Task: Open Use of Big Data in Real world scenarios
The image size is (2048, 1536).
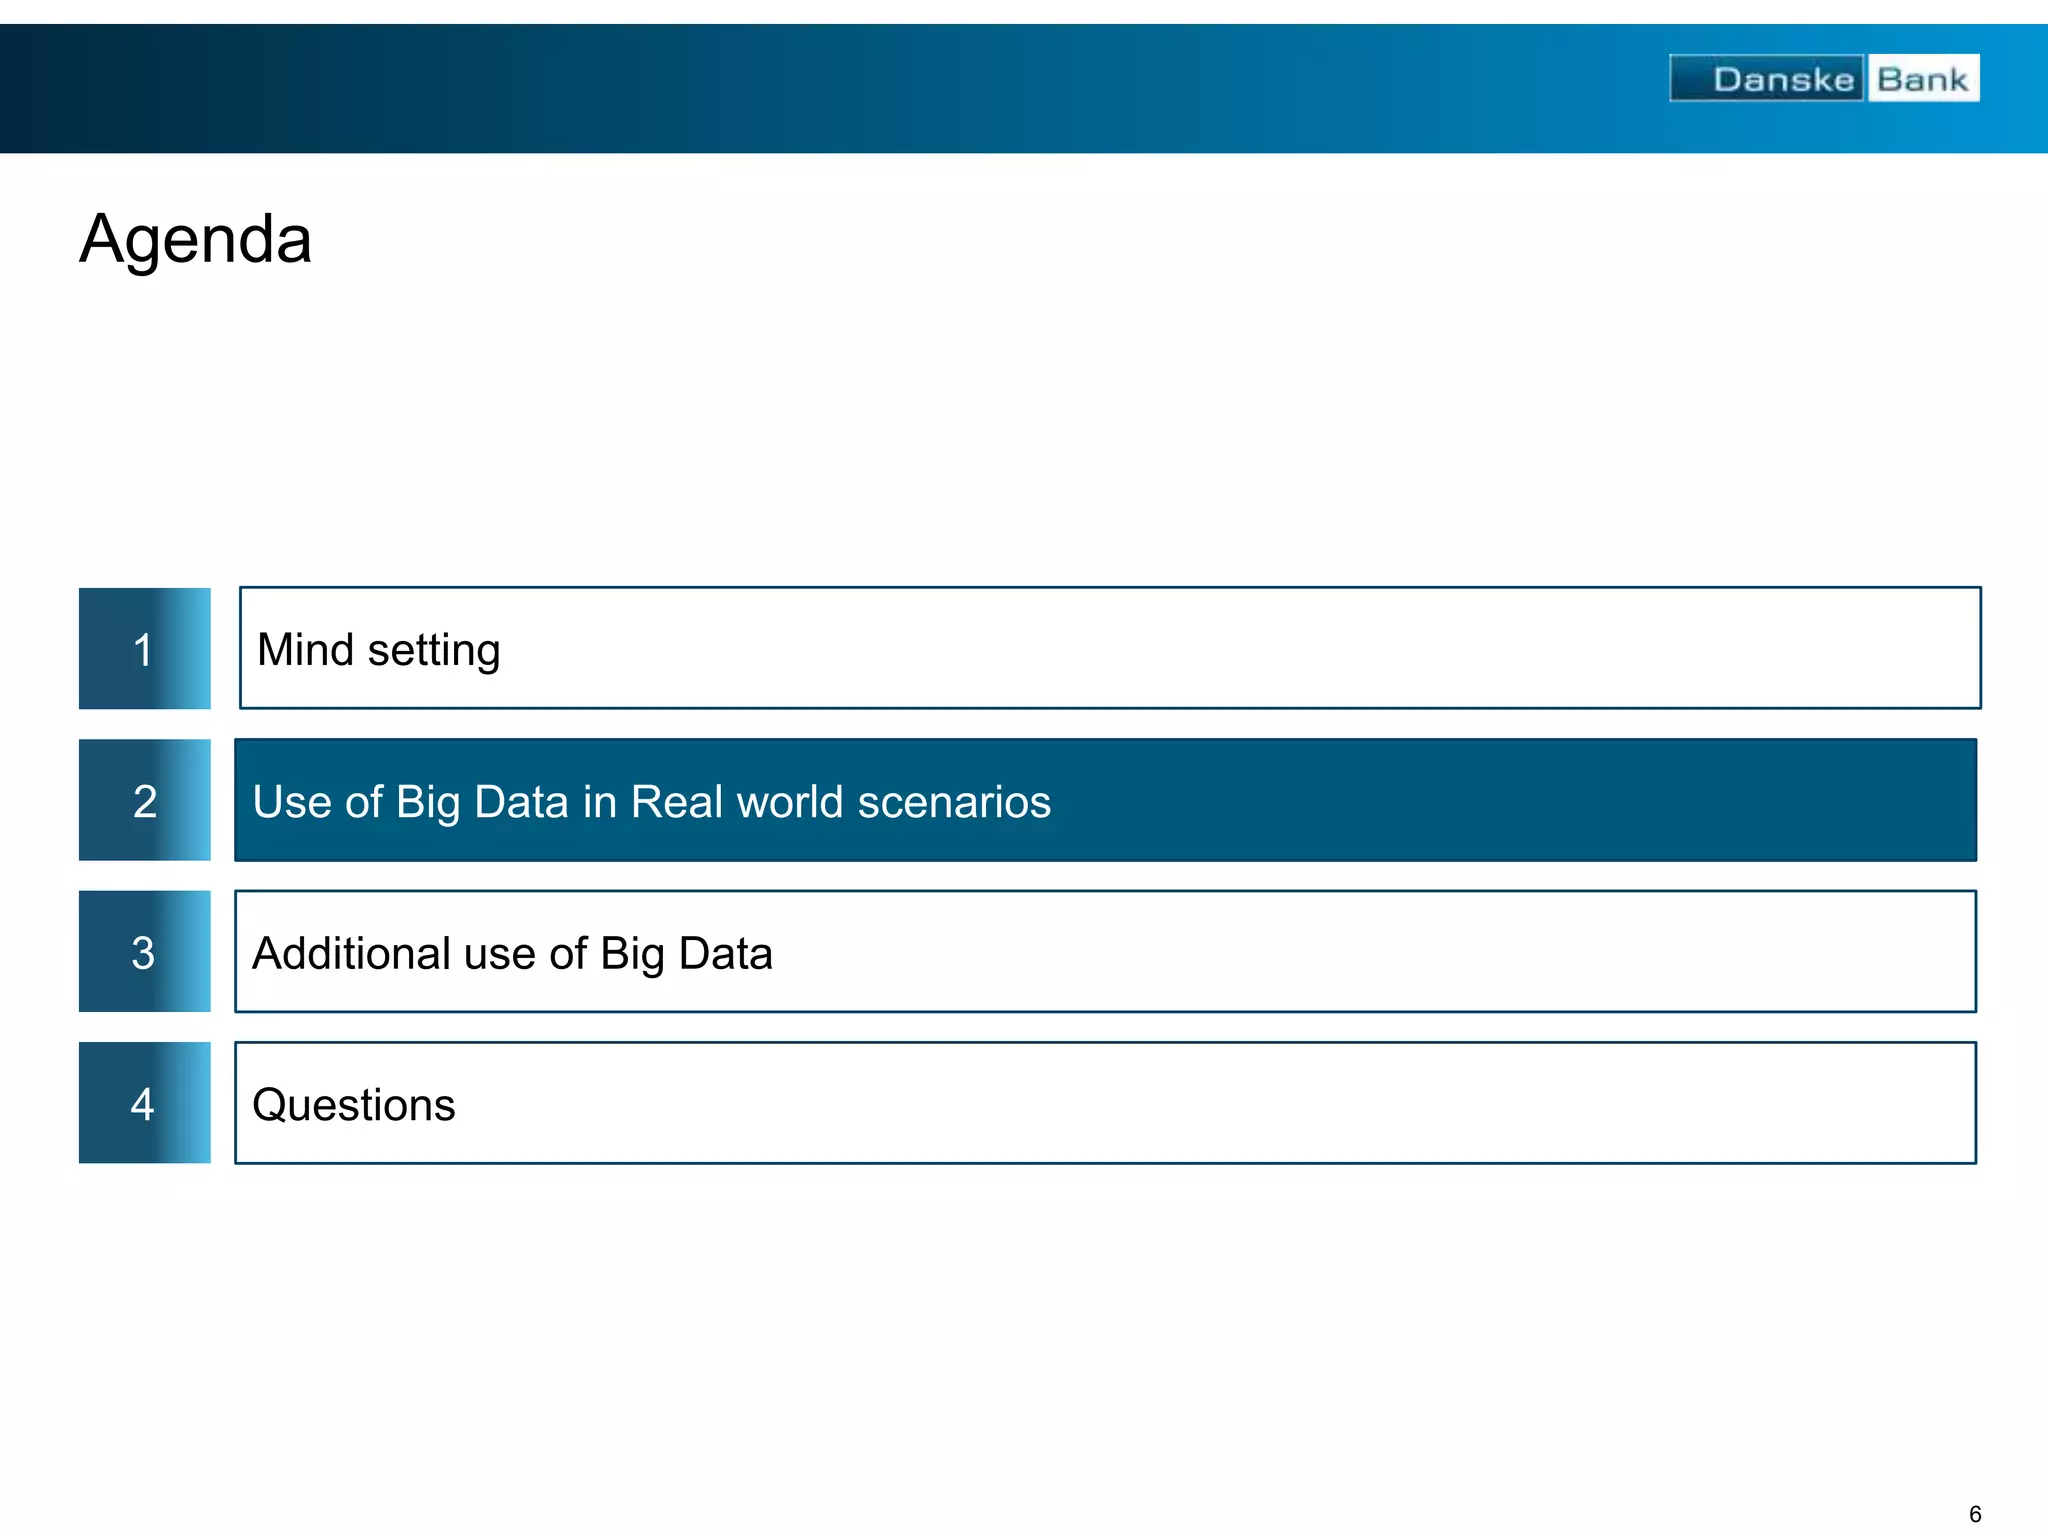Action: (1106, 800)
